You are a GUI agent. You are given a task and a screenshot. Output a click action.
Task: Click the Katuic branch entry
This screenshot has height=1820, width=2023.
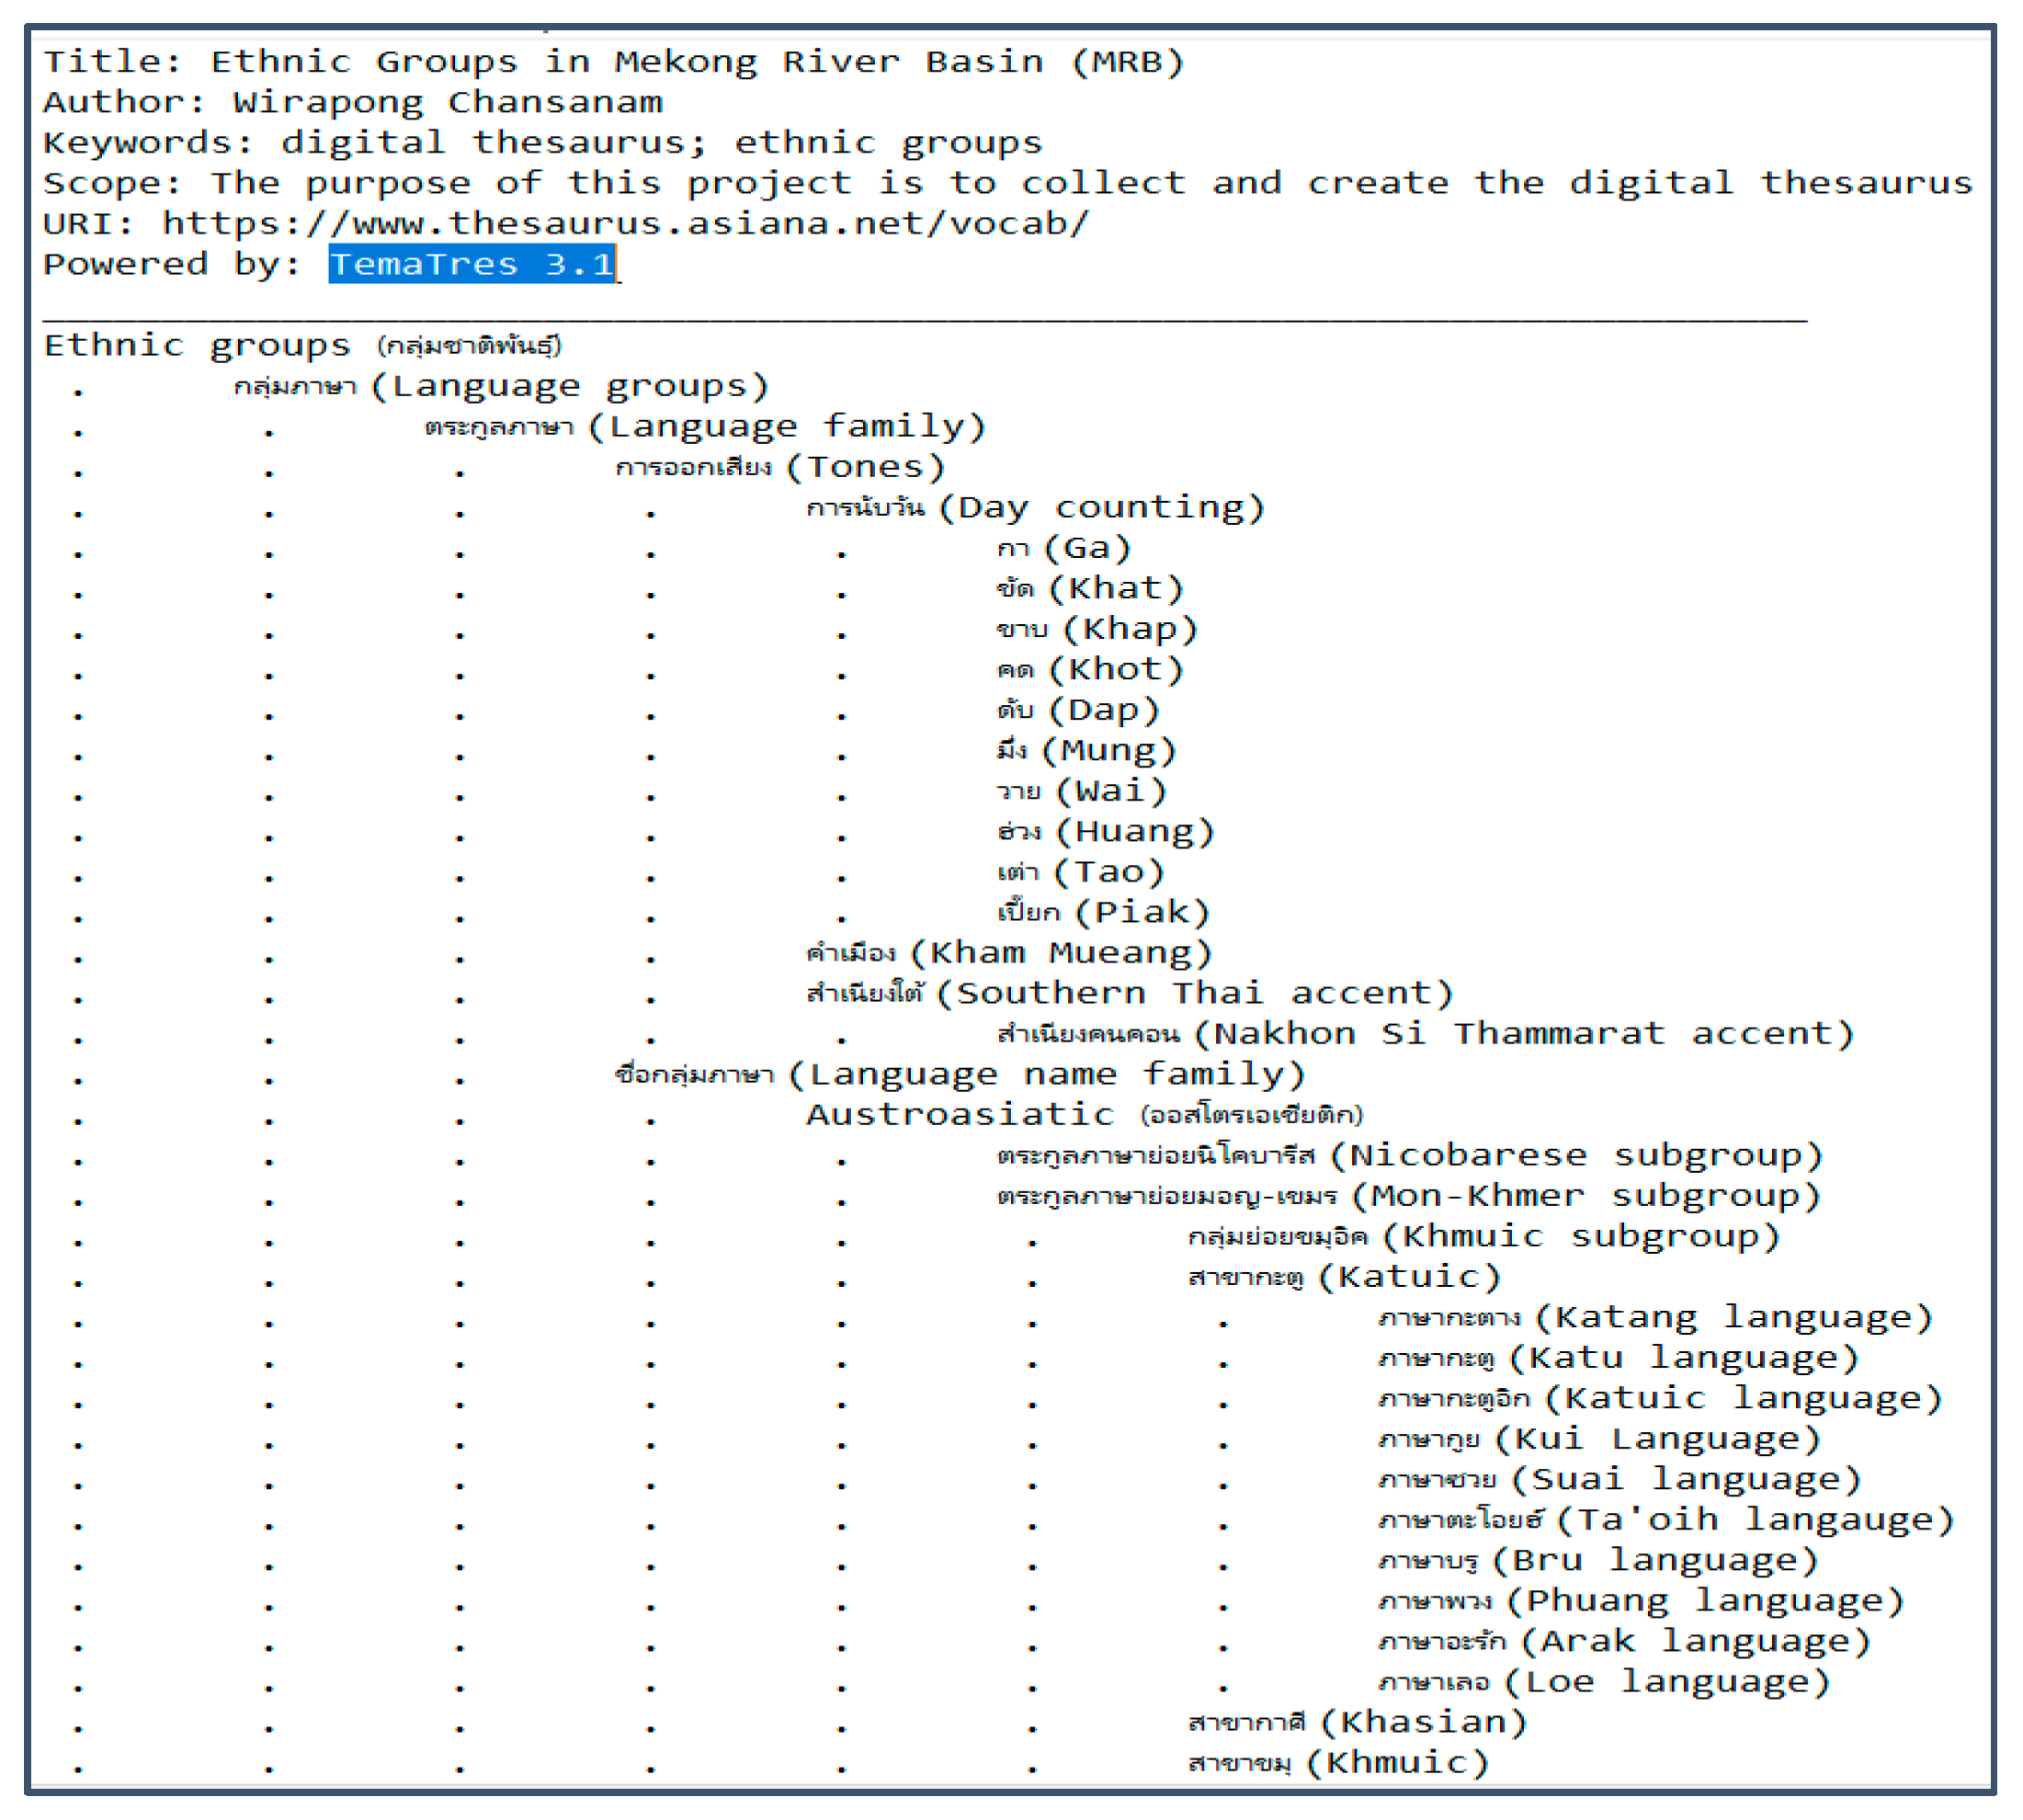[1344, 1277]
